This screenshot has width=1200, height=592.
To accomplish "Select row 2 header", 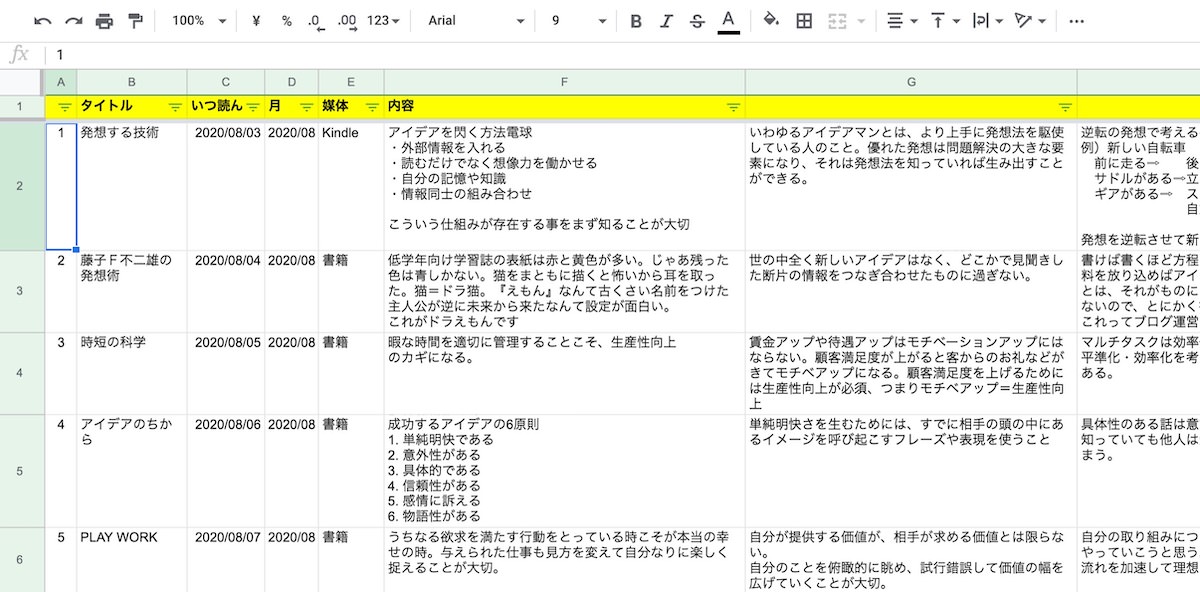I will [22, 186].
